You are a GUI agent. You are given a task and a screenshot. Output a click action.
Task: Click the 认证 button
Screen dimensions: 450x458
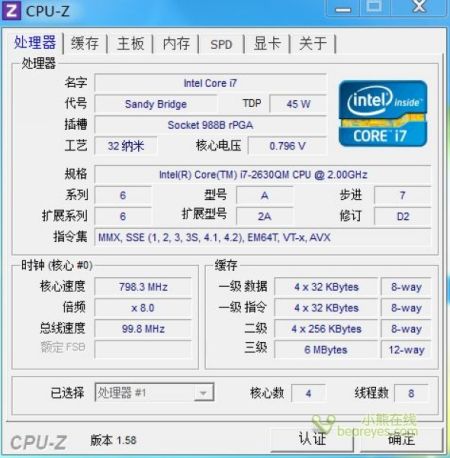312,439
